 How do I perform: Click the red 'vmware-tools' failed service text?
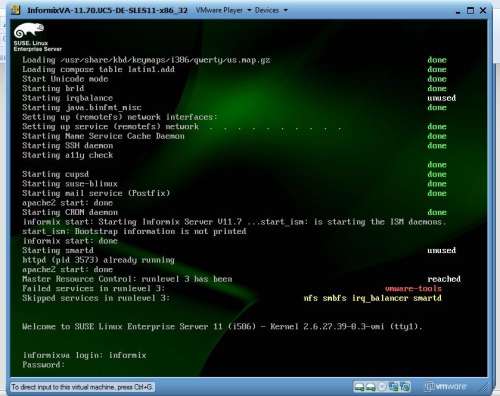(413, 289)
